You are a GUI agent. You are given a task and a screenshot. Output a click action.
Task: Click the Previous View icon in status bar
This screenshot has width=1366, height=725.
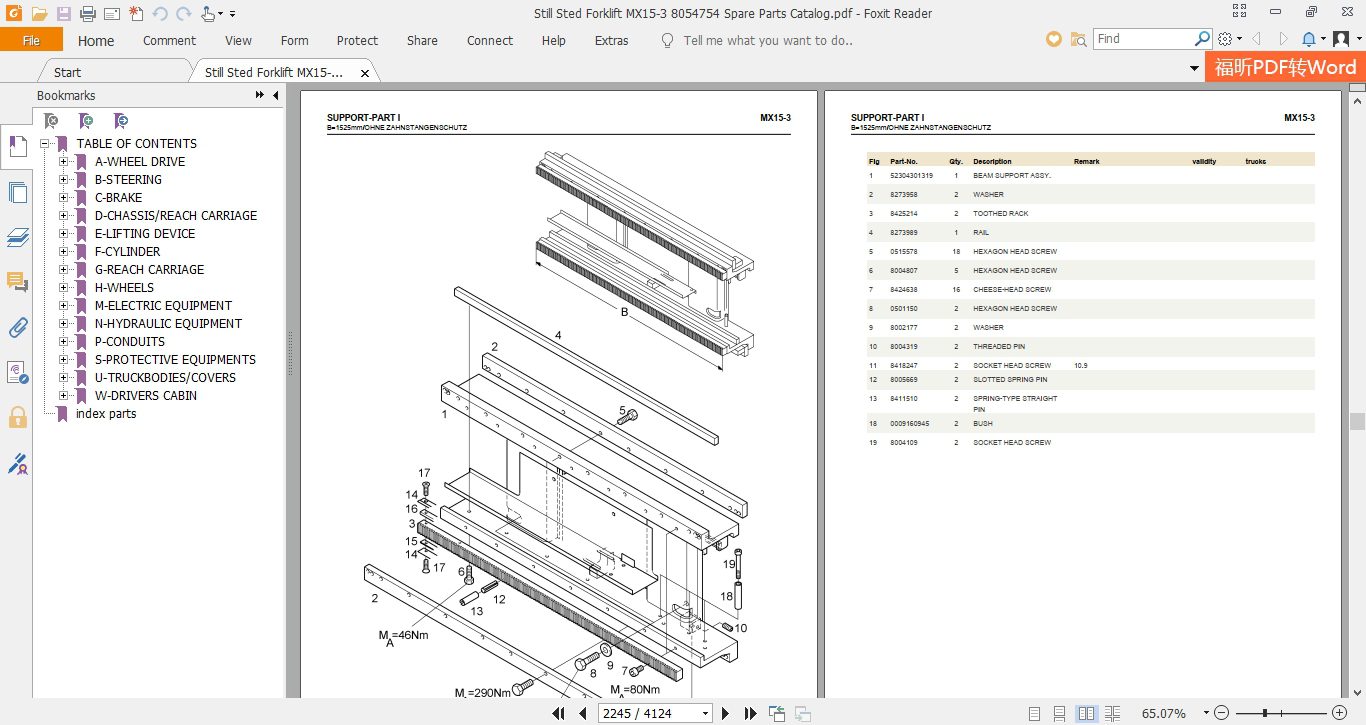click(777, 713)
